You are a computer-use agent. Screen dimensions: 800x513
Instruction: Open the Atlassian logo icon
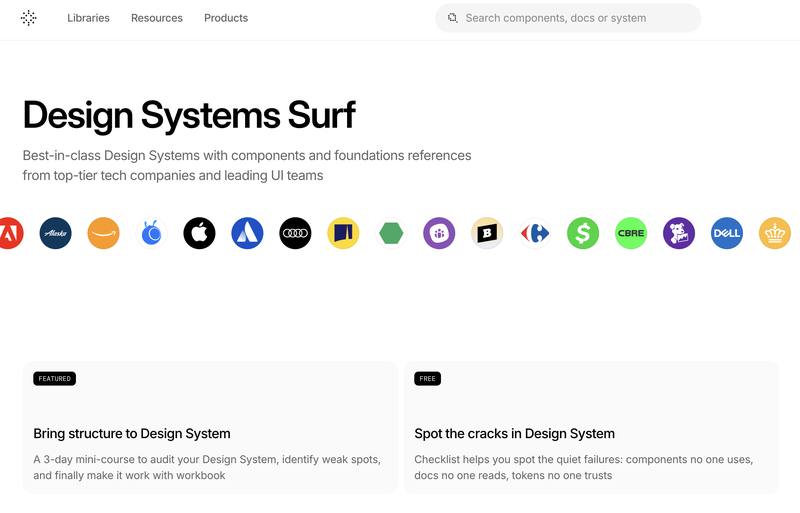[x=247, y=233]
